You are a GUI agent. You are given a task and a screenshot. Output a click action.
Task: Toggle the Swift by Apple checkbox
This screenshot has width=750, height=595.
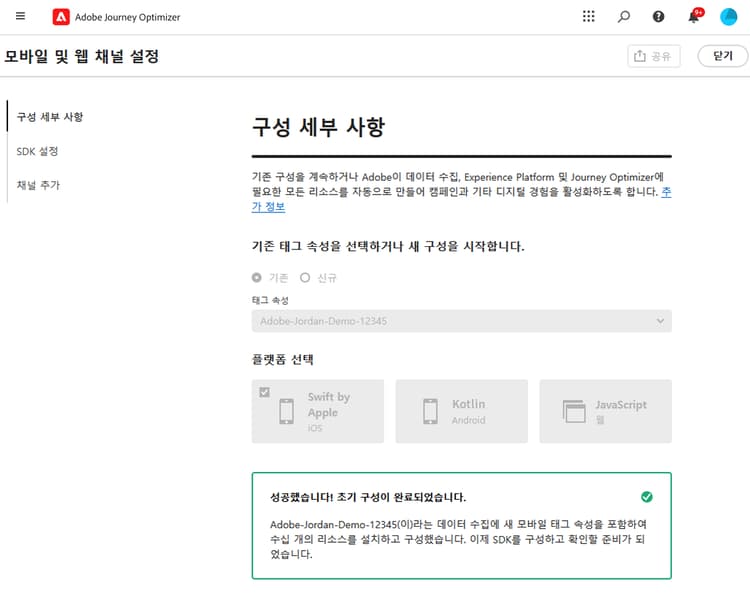(265, 392)
